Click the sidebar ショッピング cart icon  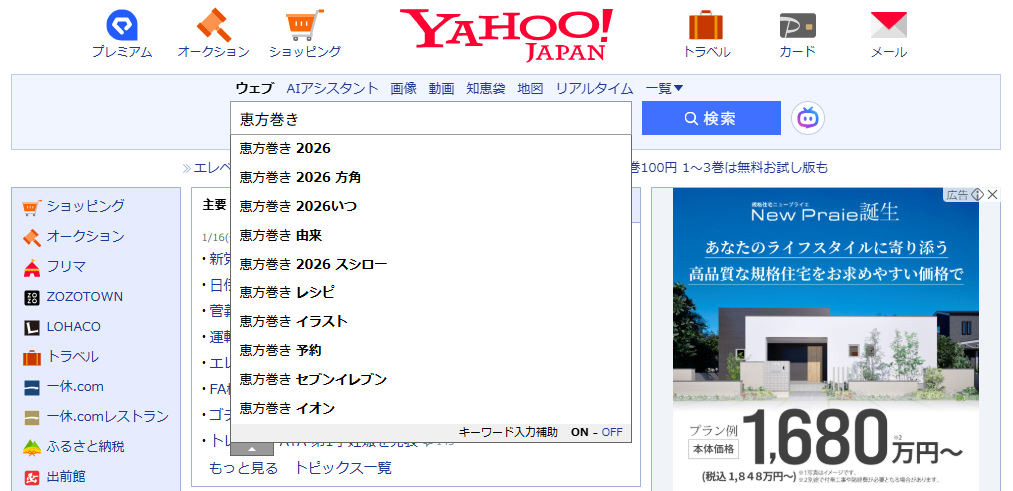click(32, 207)
